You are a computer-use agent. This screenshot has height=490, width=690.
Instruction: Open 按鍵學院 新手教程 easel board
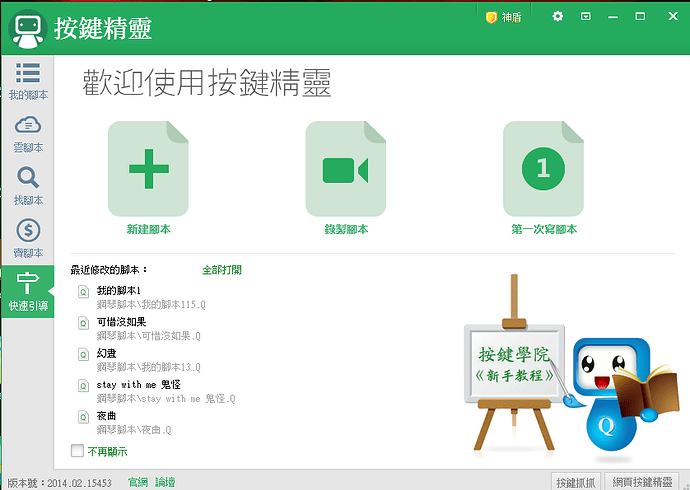click(x=514, y=365)
